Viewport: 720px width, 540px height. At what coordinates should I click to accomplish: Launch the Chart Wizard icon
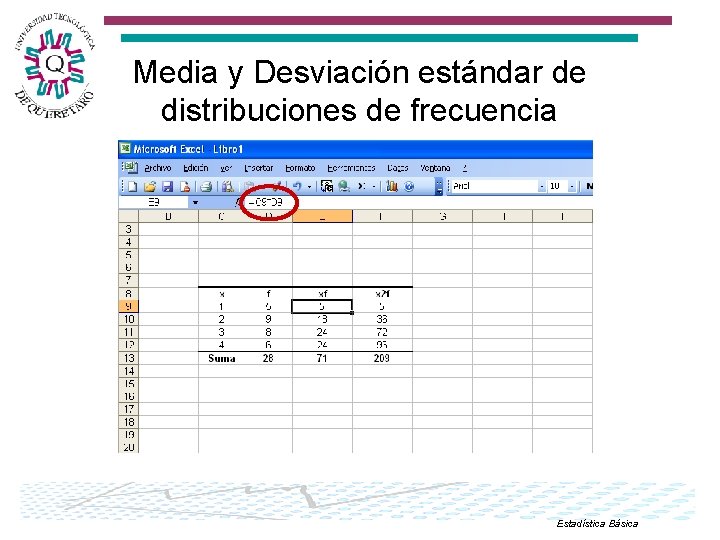point(392,186)
